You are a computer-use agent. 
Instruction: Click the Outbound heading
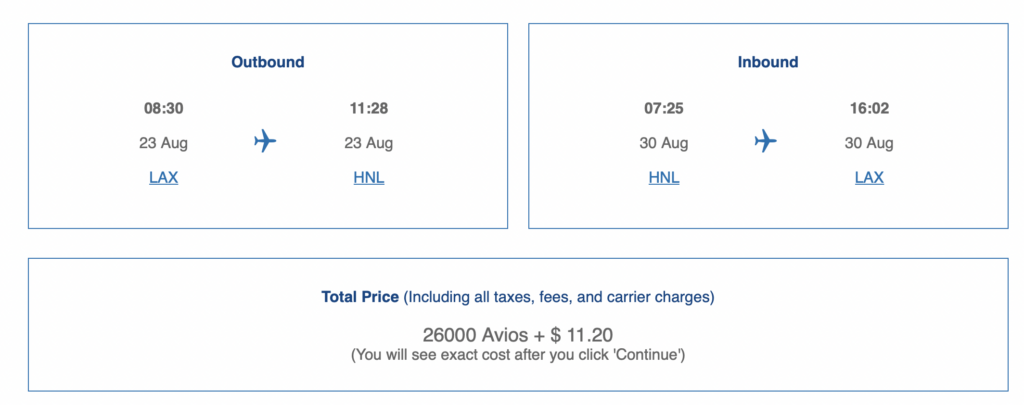pos(268,62)
